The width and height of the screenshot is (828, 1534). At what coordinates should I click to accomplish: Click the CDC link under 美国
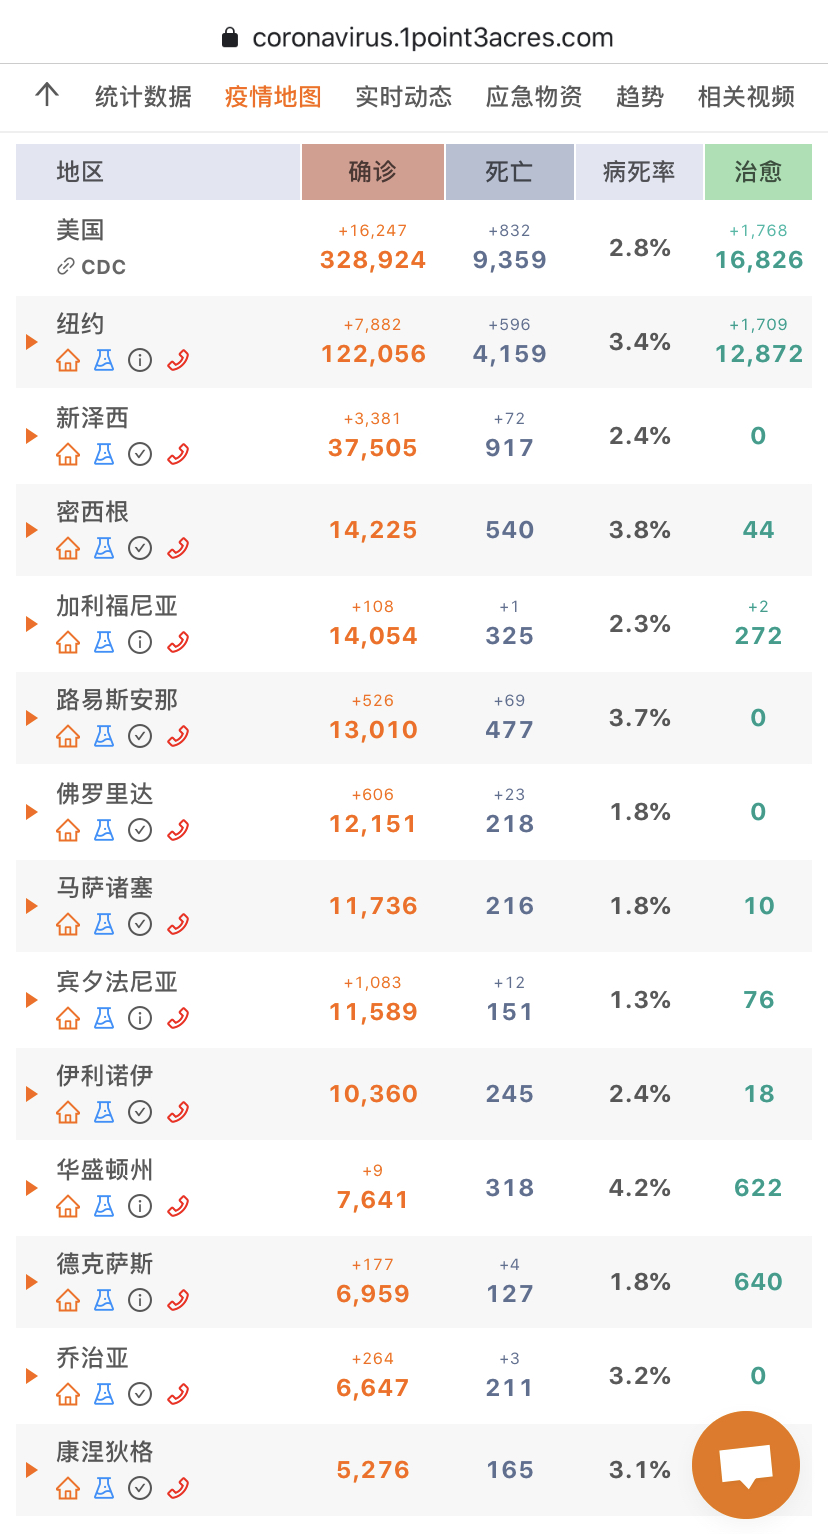click(x=91, y=267)
